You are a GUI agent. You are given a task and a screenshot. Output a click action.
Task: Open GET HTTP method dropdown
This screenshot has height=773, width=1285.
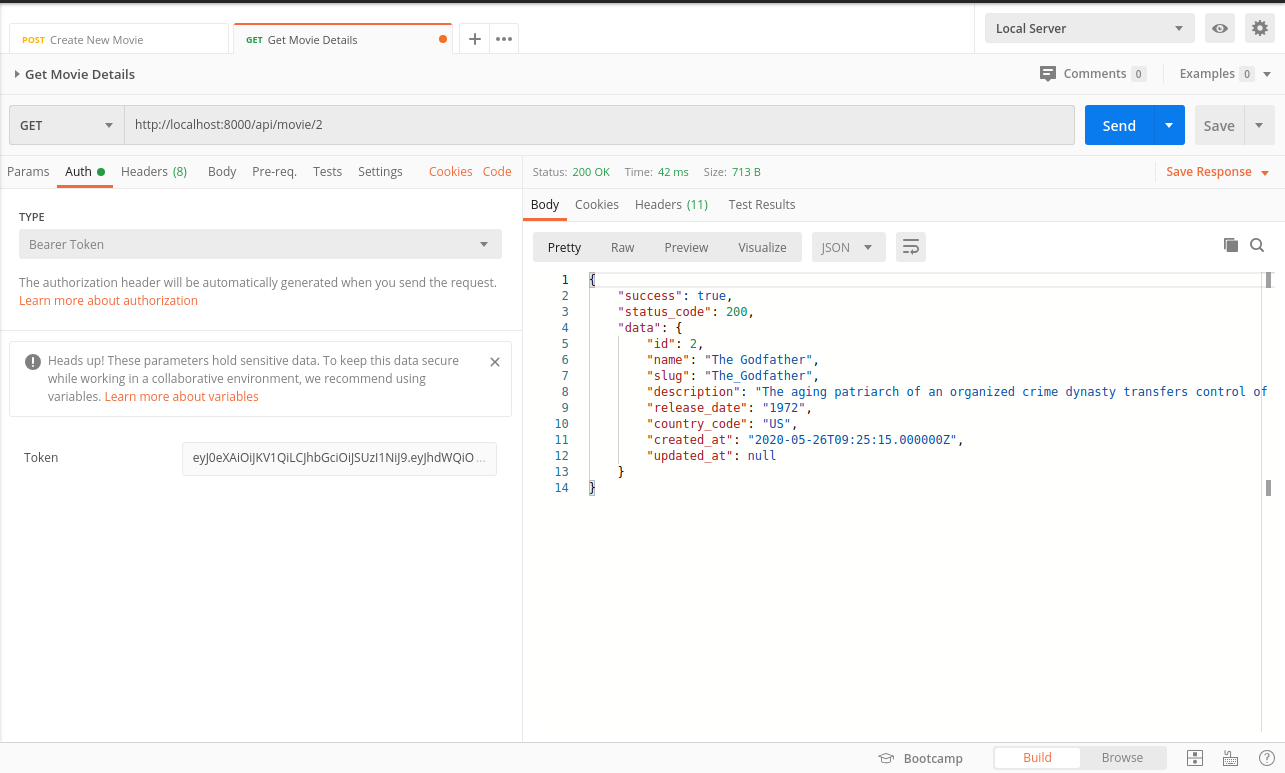[67, 125]
